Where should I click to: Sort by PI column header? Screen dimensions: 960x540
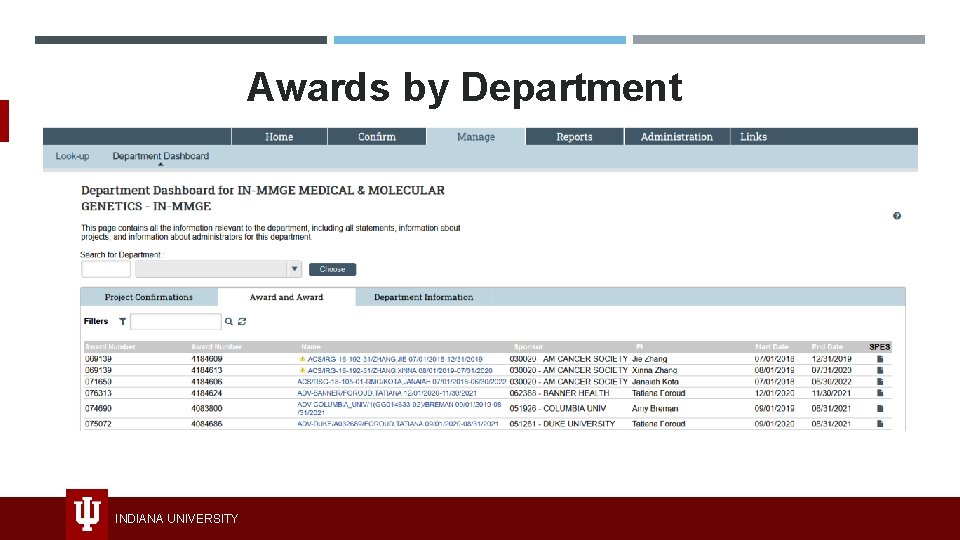coord(639,347)
